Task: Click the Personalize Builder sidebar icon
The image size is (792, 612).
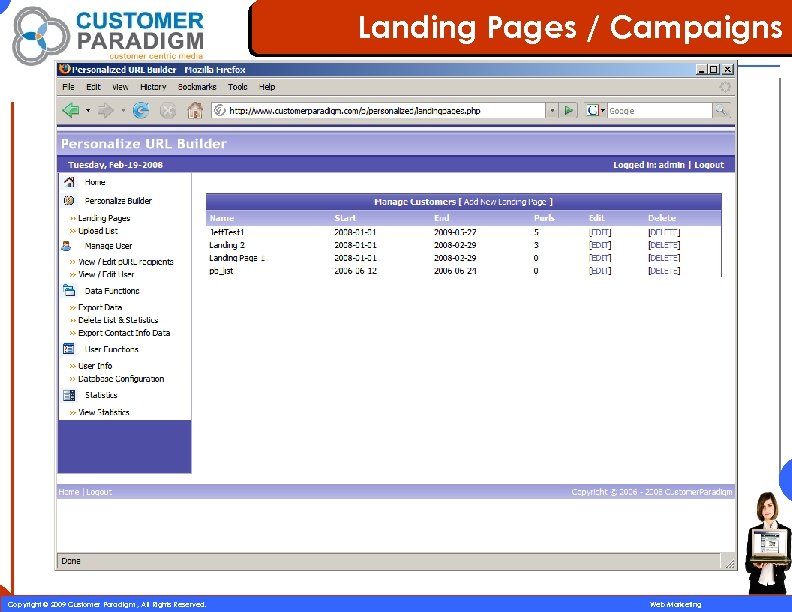Action: pyautogui.click(x=69, y=200)
